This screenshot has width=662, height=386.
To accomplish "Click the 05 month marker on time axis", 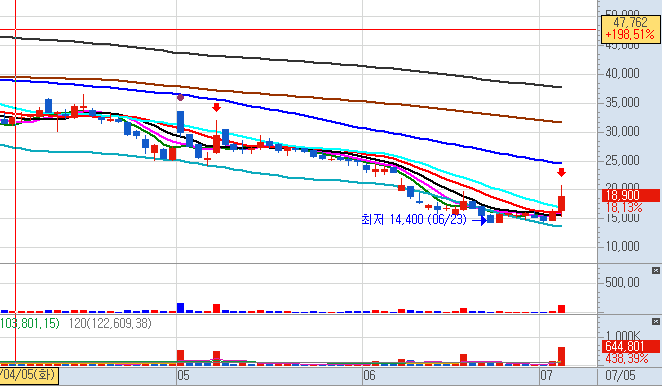I will point(183,375).
